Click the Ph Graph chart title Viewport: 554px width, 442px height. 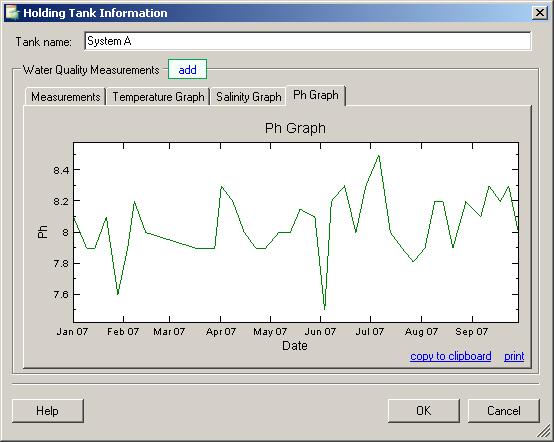(295, 128)
